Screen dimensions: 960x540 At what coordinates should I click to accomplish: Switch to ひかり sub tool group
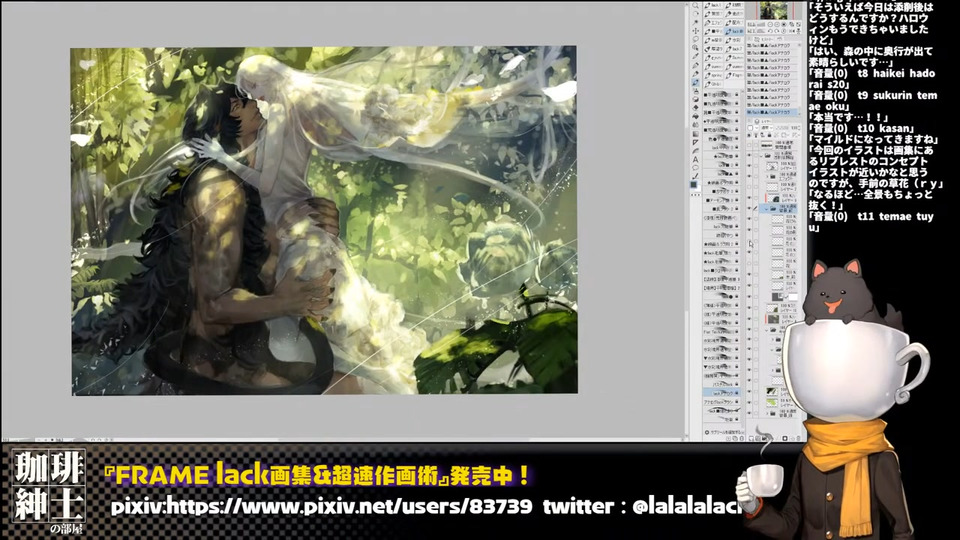(714, 84)
